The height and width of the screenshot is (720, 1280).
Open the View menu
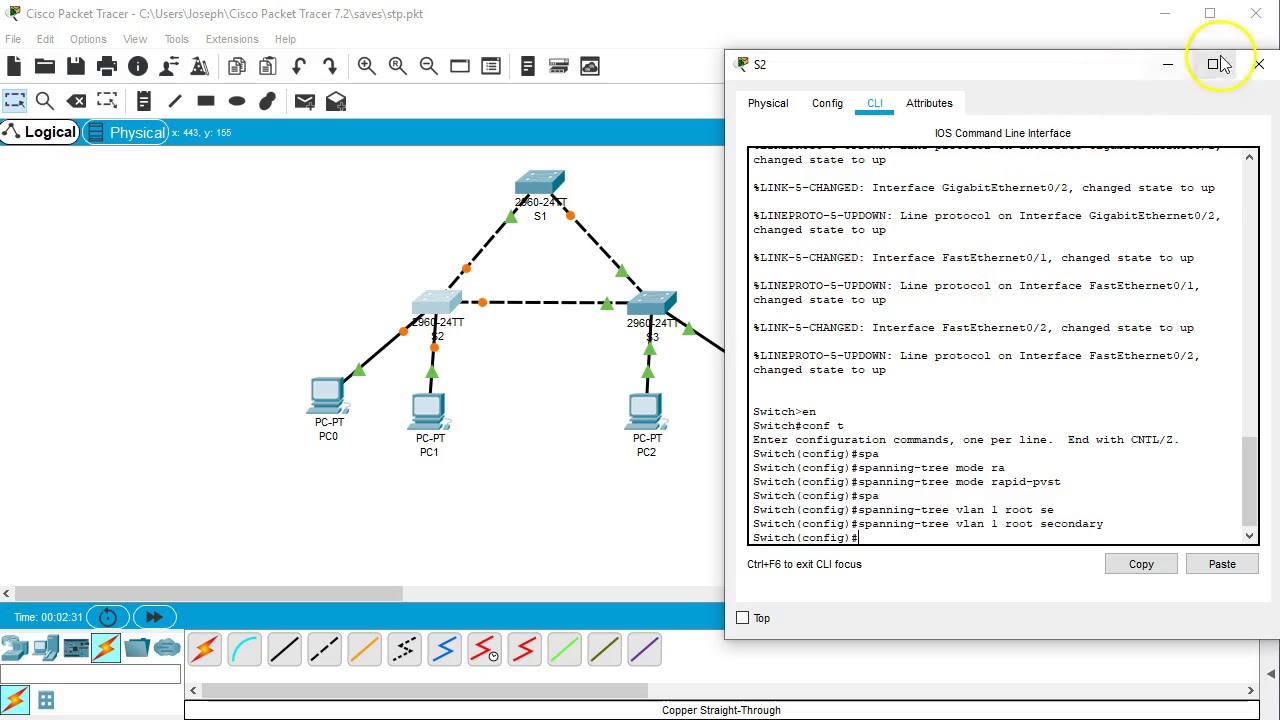pos(135,39)
